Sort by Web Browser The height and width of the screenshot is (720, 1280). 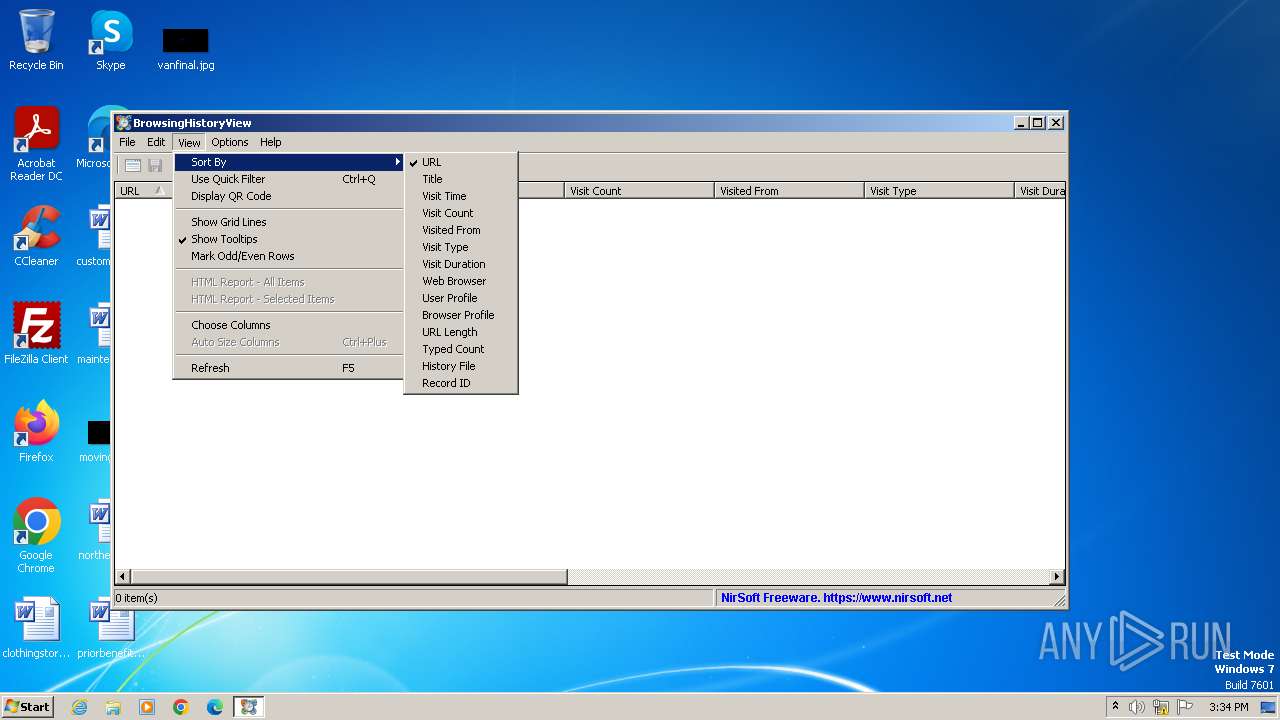click(x=461, y=281)
